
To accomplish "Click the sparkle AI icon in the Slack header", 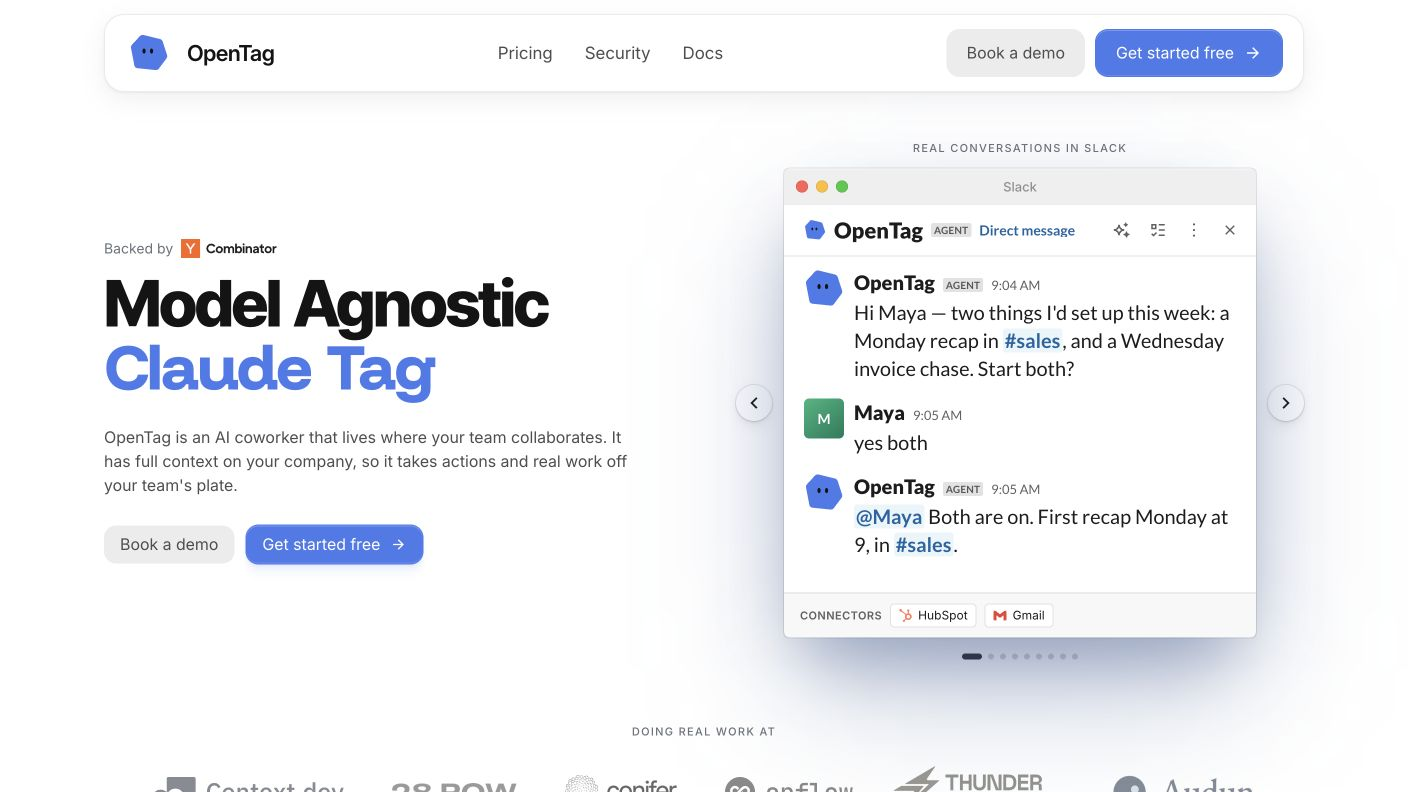I will point(1122,230).
